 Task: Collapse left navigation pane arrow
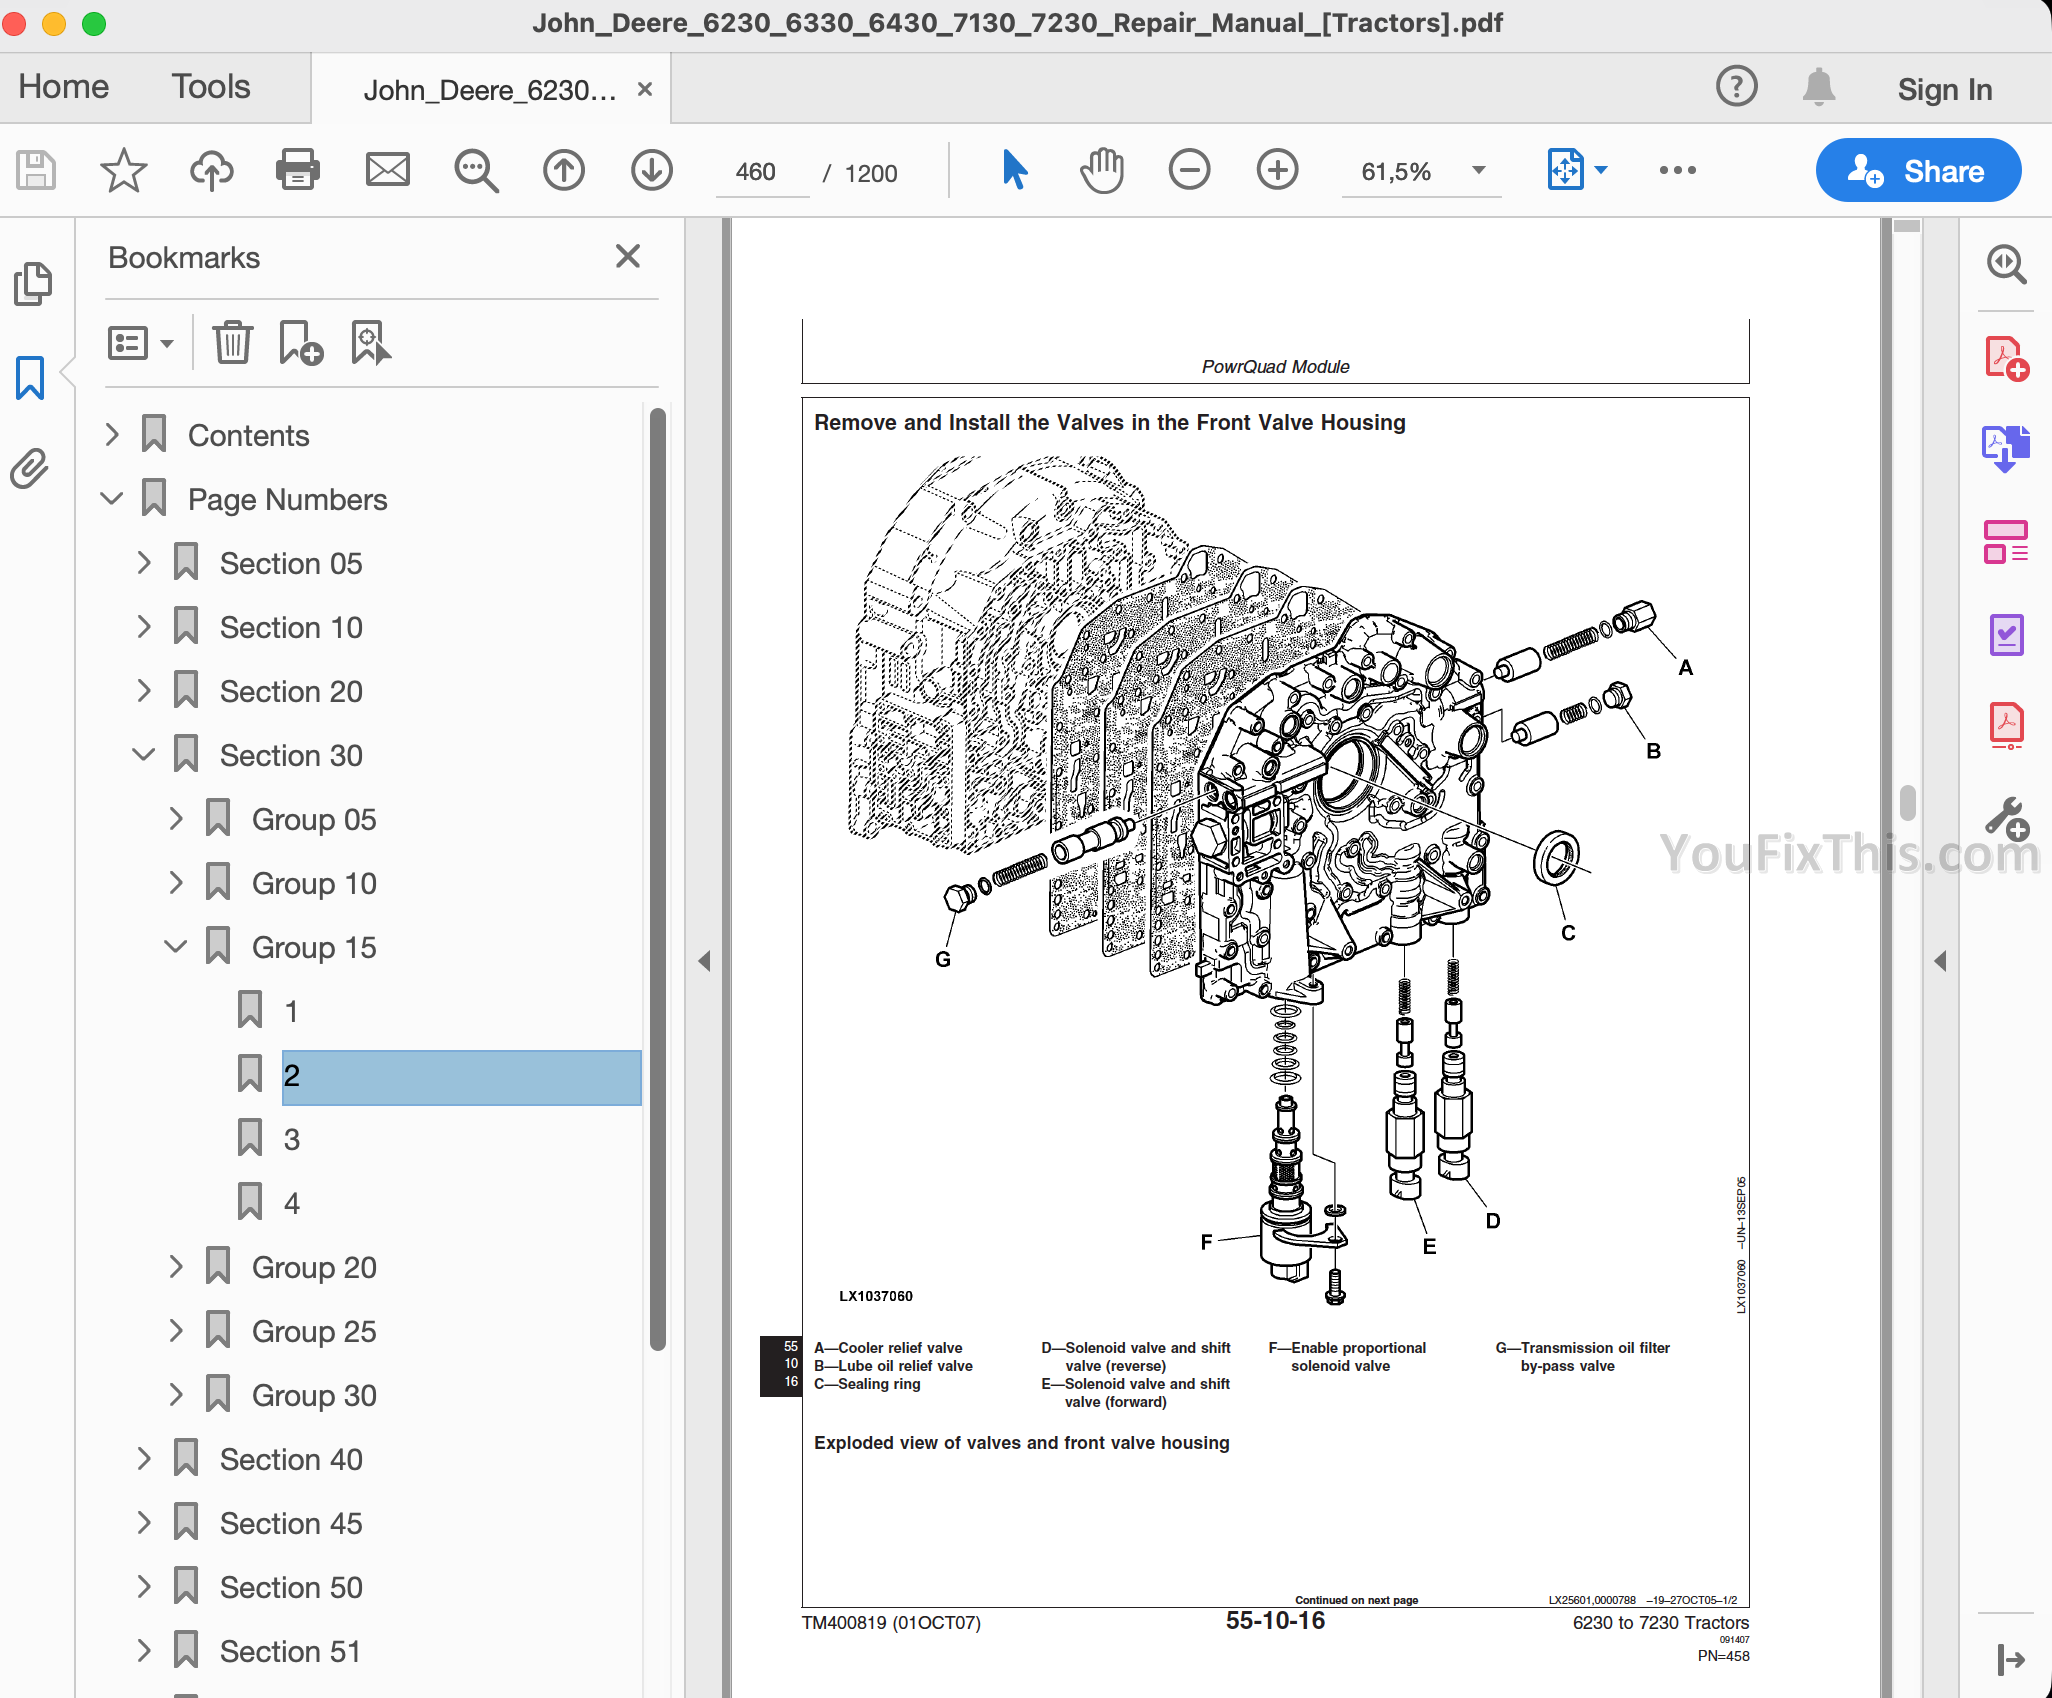point(704,961)
